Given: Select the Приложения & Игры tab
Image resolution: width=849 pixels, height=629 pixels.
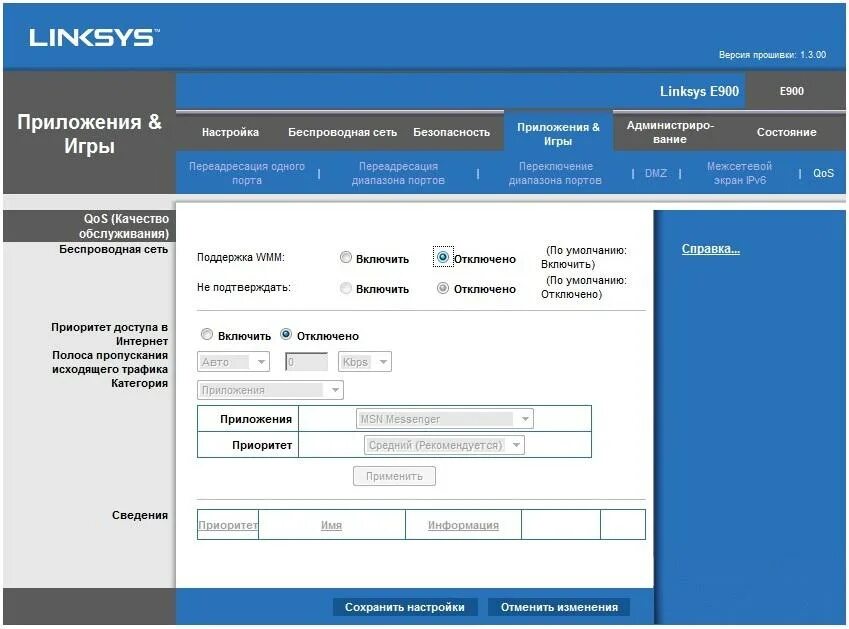Looking at the screenshot, I should (558, 134).
